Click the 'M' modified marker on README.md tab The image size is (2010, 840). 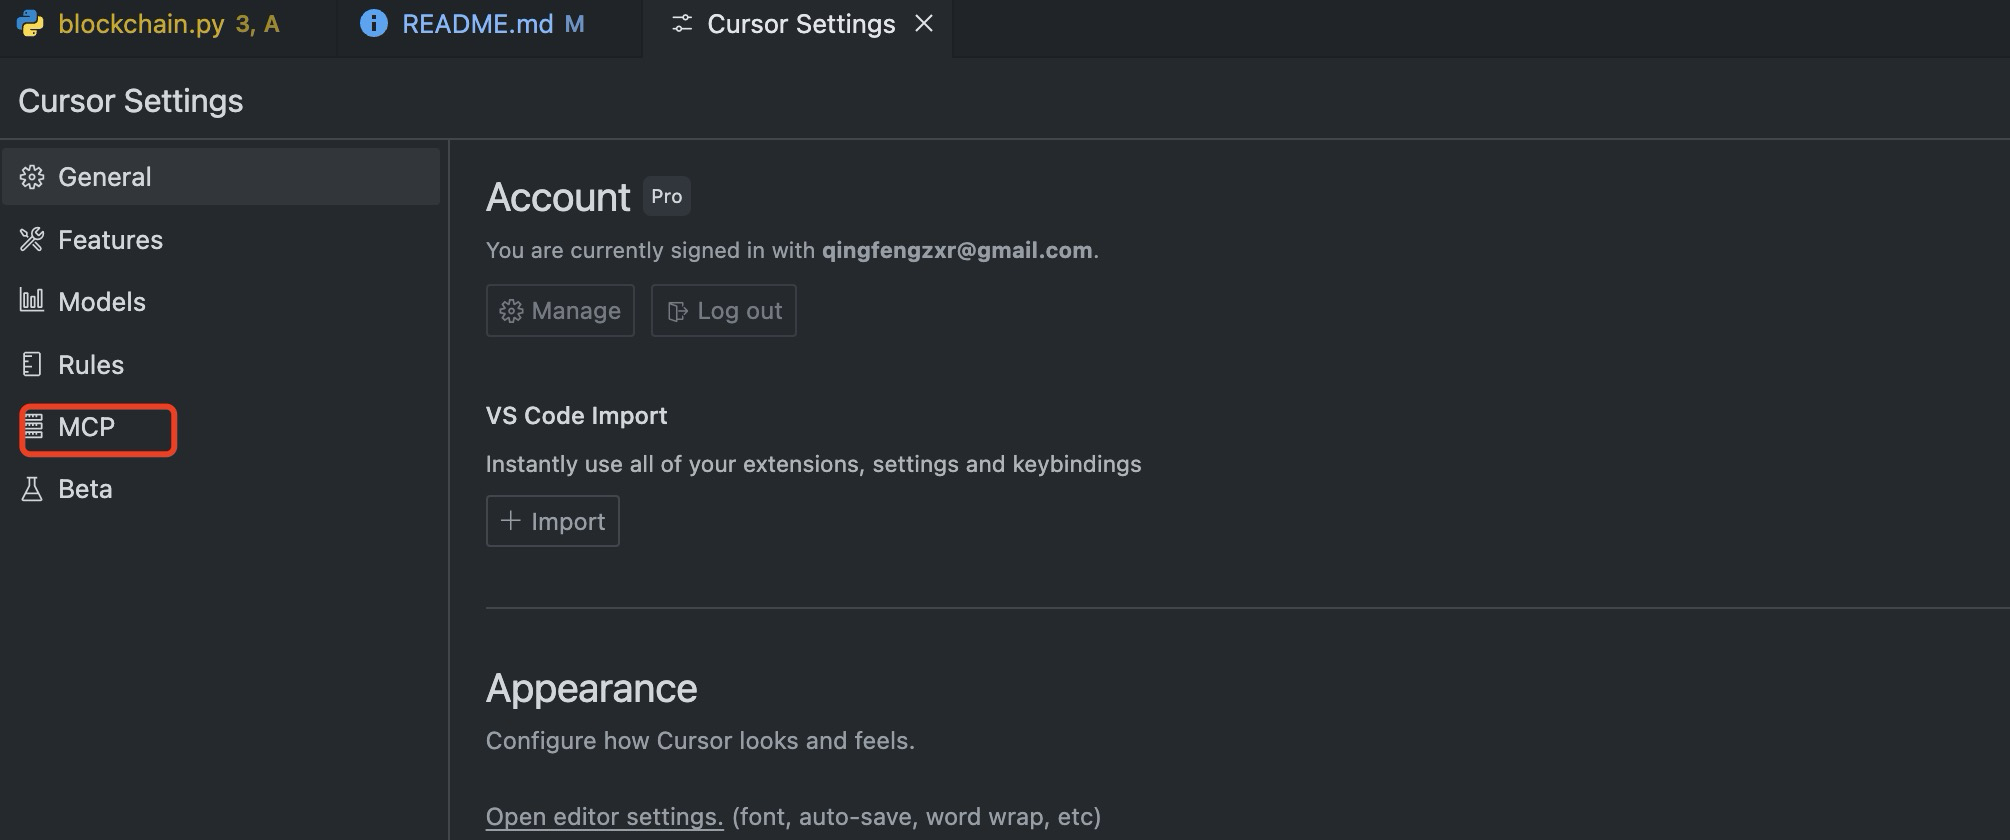(574, 24)
